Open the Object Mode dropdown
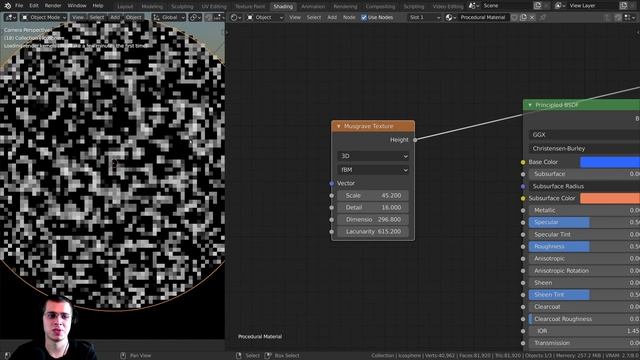The width and height of the screenshot is (640, 360). pyautogui.click(x=44, y=18)
